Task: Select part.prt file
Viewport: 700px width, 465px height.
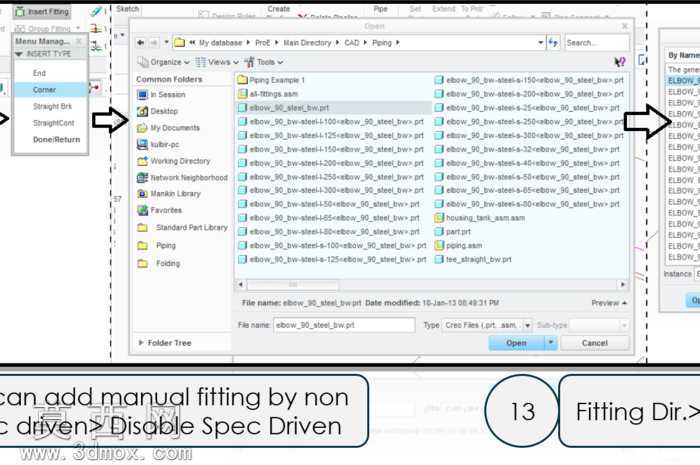Action: tap(453, 232)
